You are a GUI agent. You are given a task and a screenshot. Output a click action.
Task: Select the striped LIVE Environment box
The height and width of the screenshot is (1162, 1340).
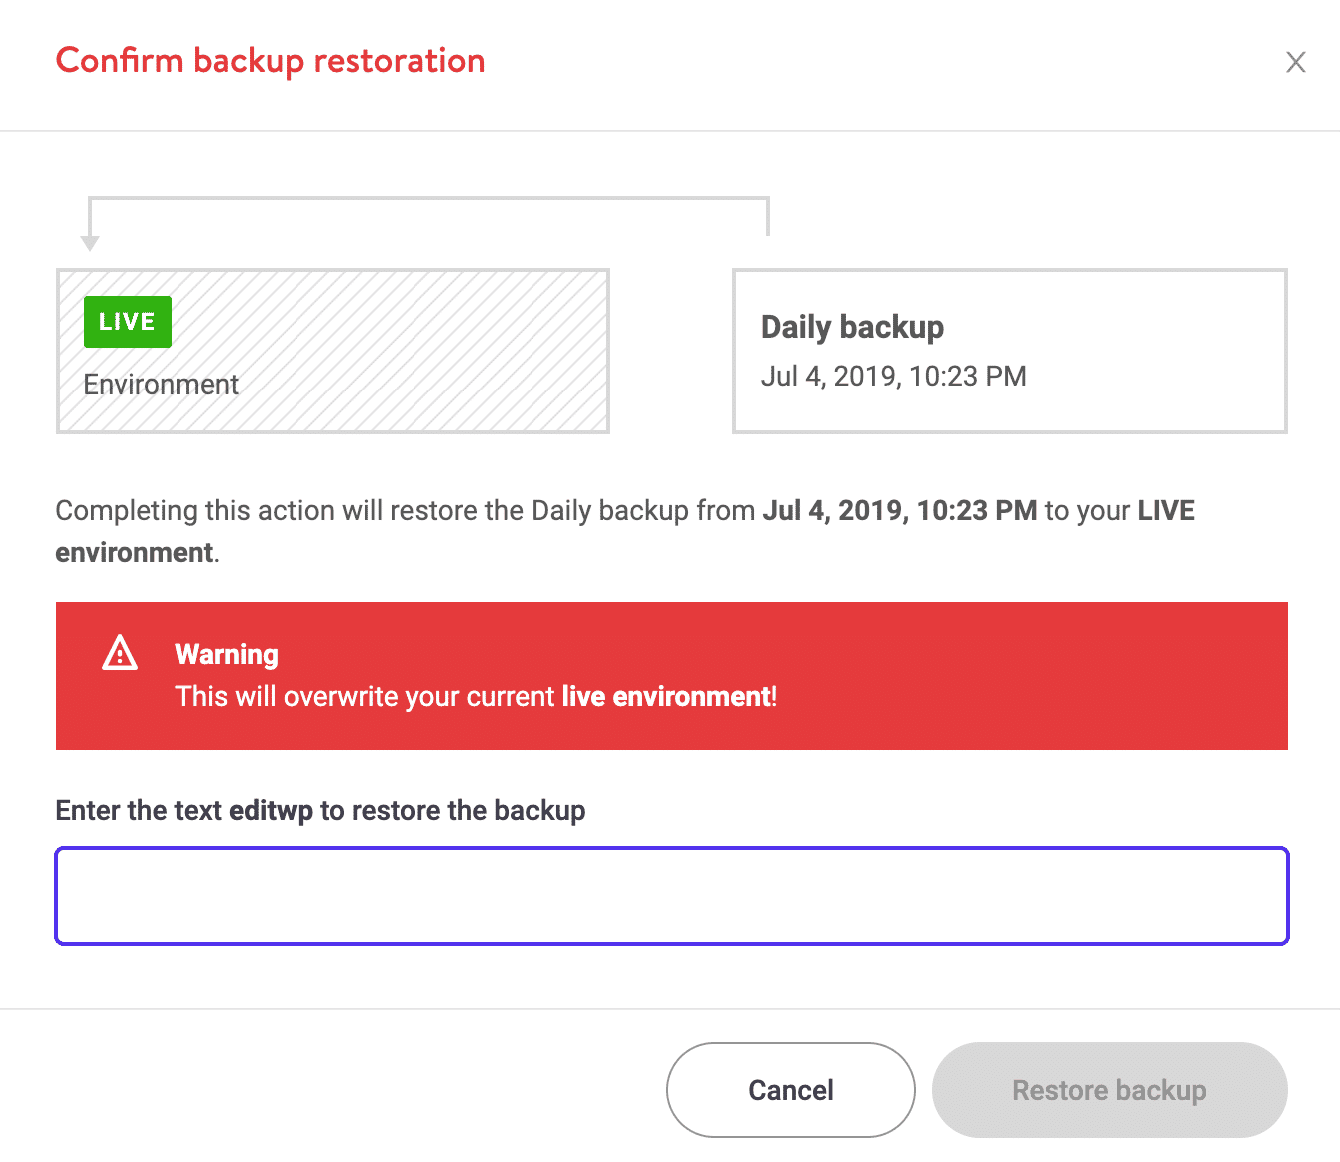[333, 351]
